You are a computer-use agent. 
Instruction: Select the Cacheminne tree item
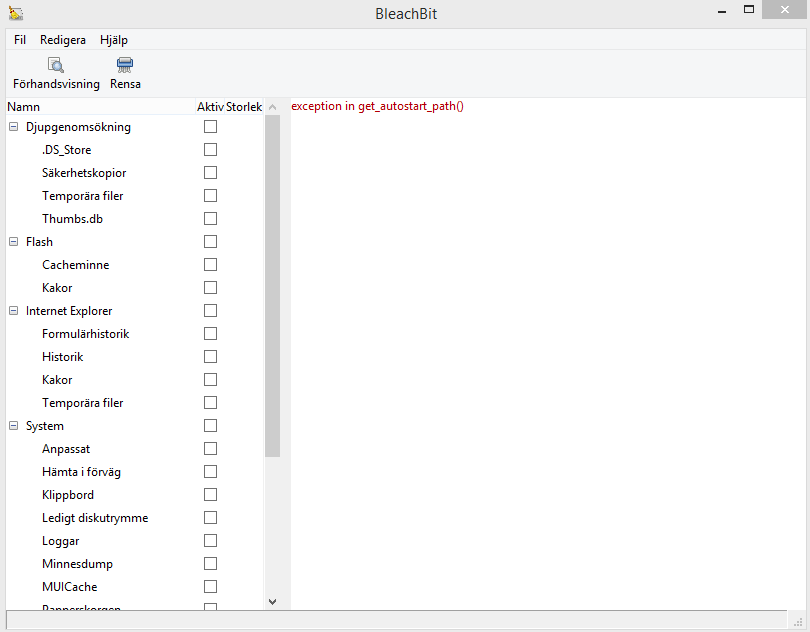75,265
